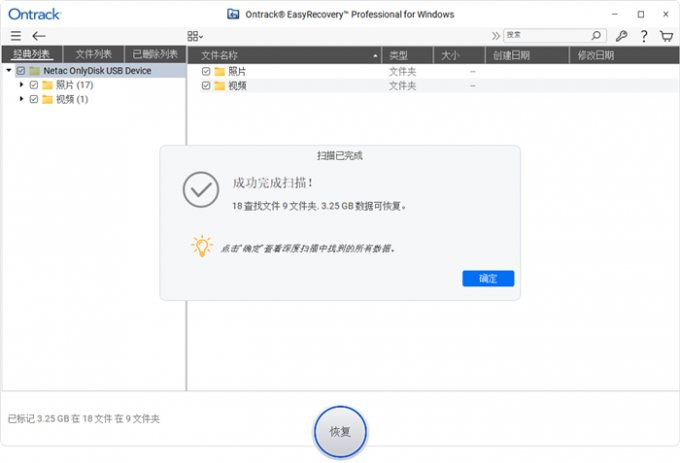This screenshot has width=680, height=463.
Task: Open the shopping cart icon
Action: [666, 36]
